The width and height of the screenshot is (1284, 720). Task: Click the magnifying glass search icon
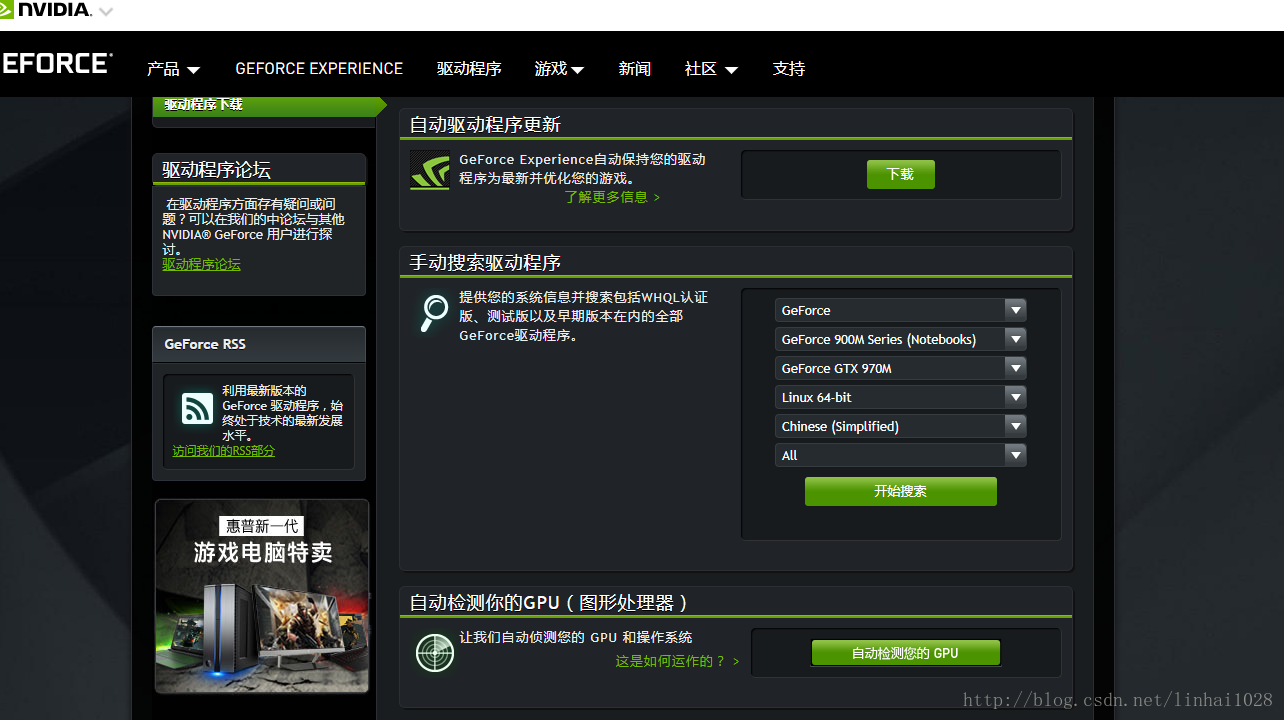434,313
